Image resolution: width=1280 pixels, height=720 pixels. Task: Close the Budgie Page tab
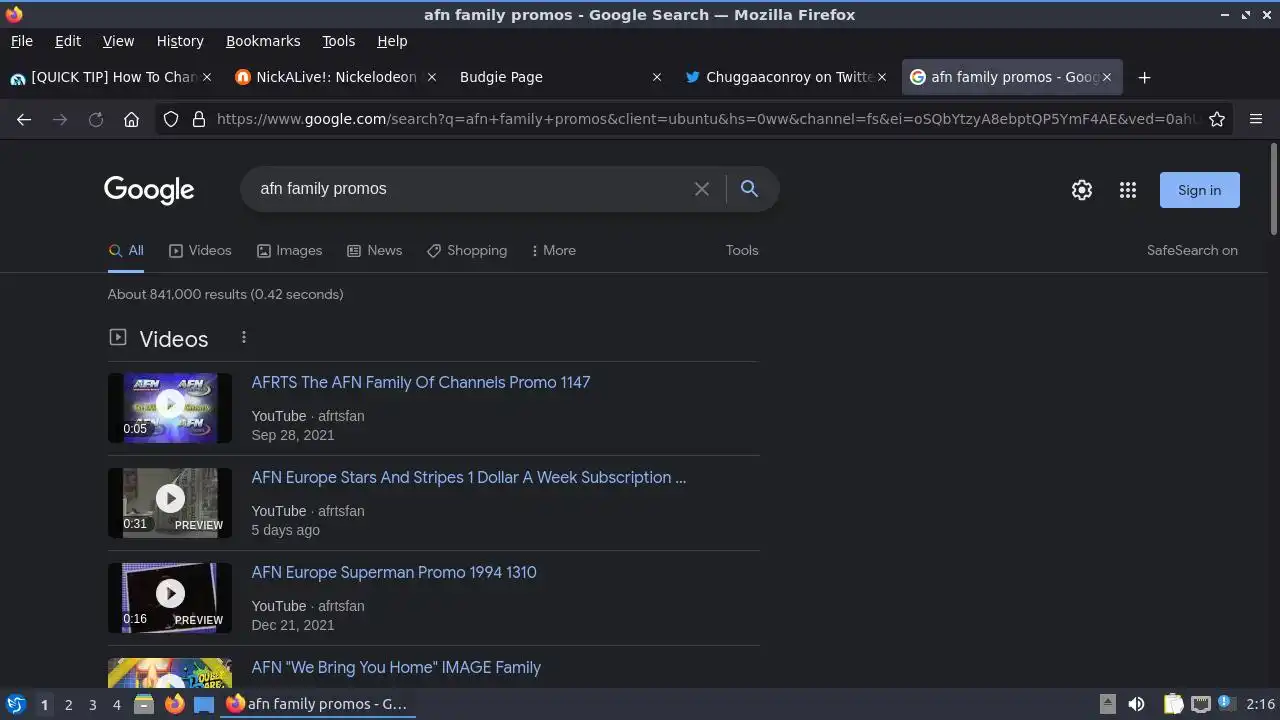[x=657, y=77]
